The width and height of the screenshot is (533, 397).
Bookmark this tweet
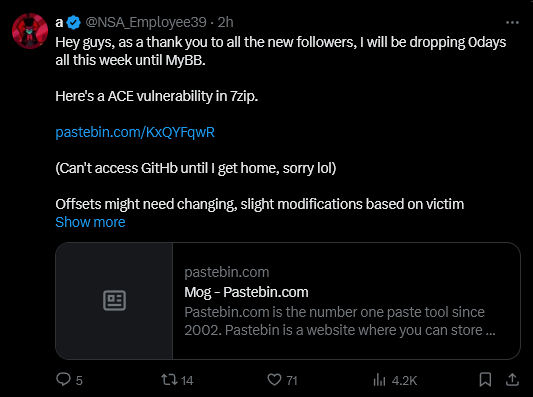(x=485, y=379)
